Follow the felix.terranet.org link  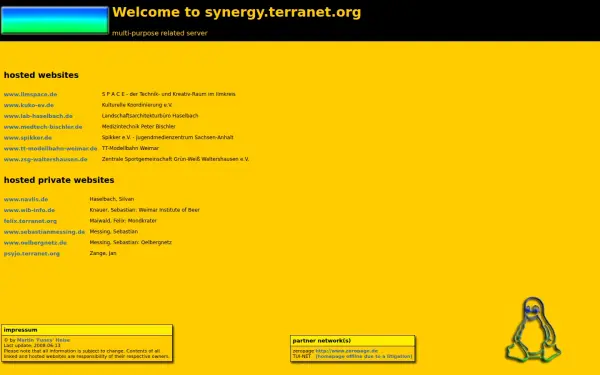[x=30, y=221]
